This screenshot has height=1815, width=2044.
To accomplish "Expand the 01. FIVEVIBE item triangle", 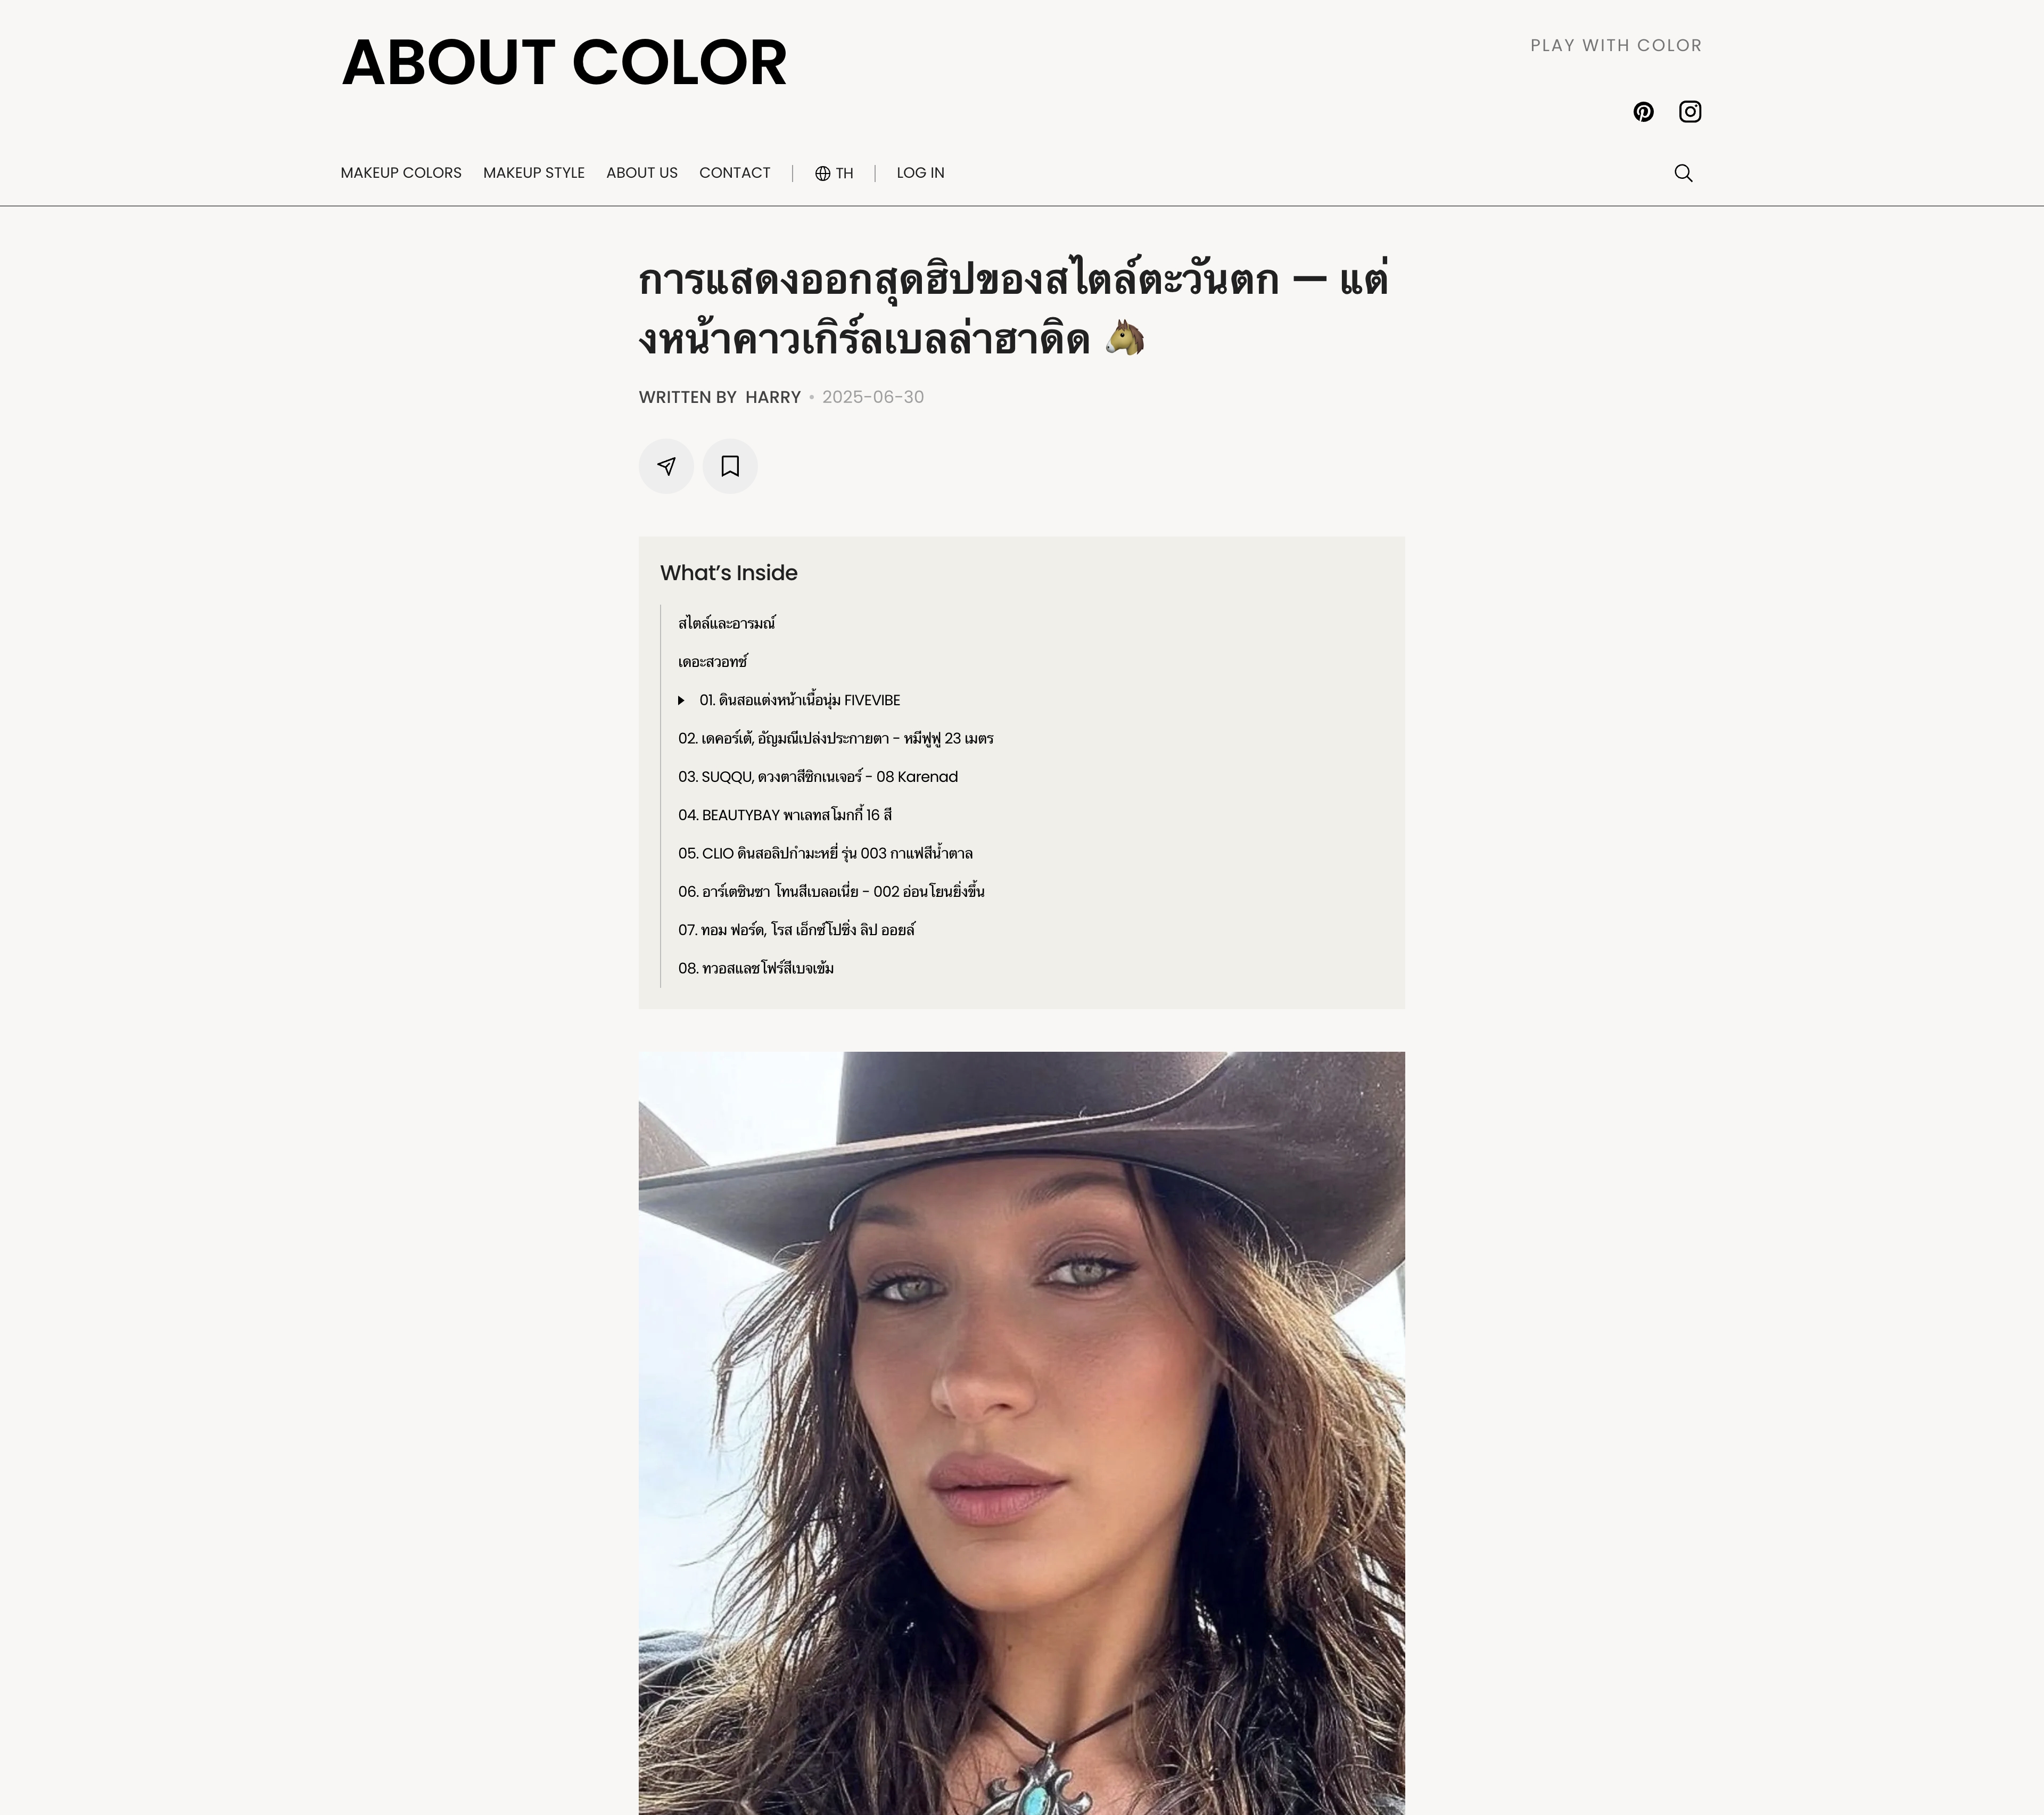I will [681, 700].
